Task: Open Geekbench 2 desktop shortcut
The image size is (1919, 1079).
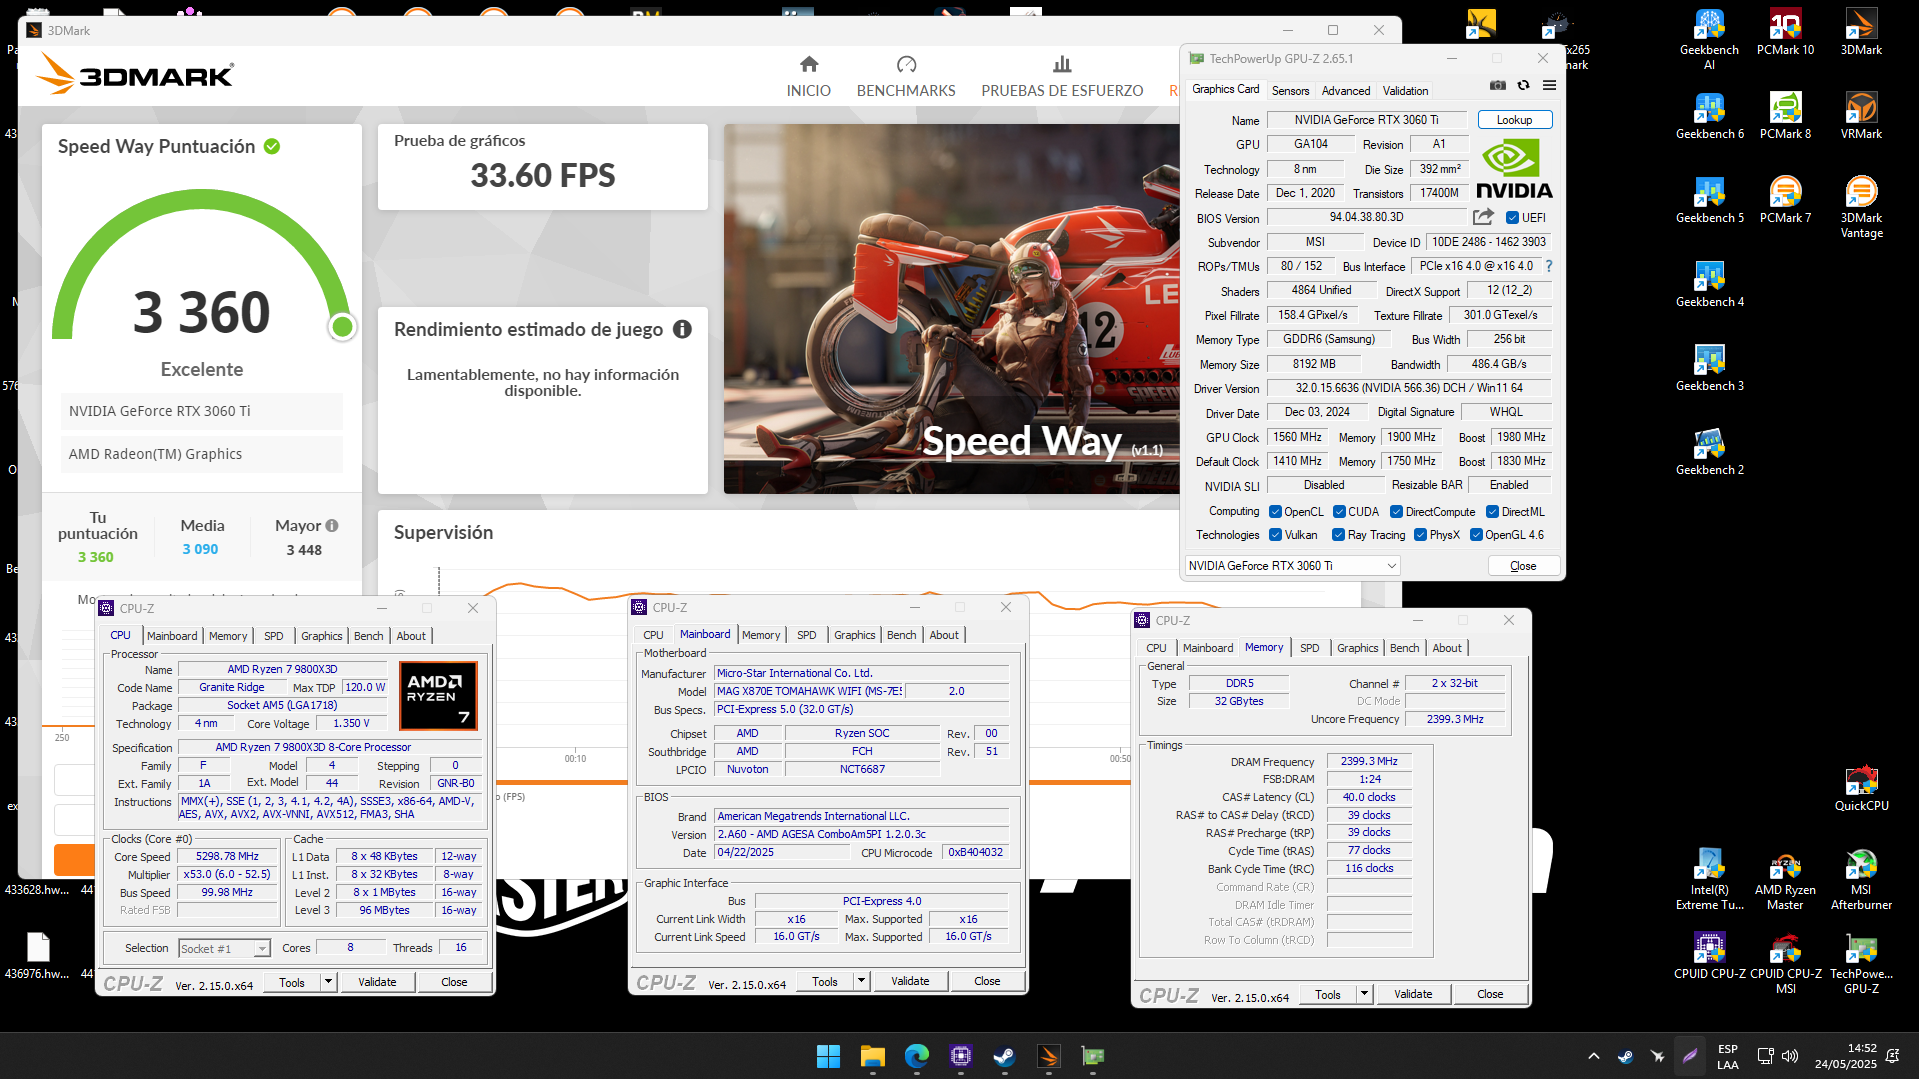Action: click(x=1709, y=451)
